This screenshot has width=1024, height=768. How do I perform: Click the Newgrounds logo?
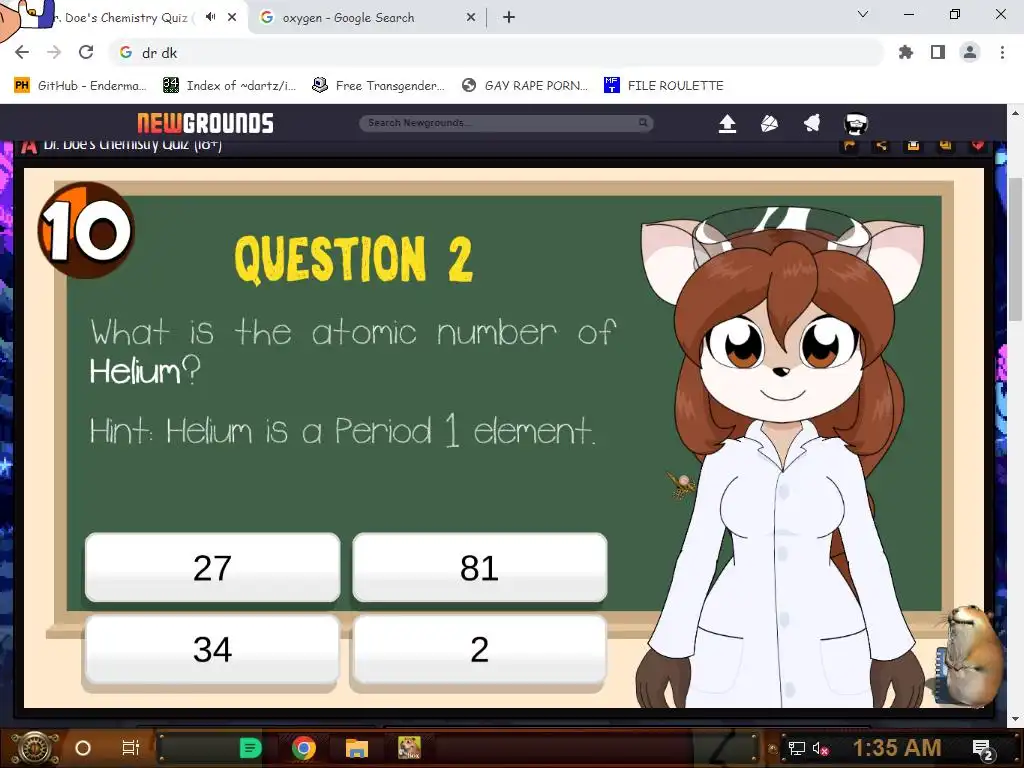pos(205,123)
